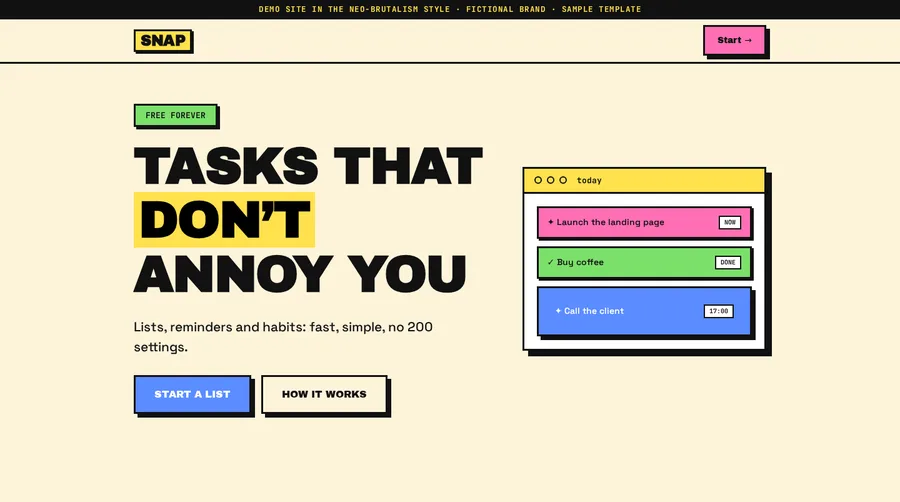The image size is (900, 502).
Task: Select the Buy coffee task row
Action: click(644, 262)
